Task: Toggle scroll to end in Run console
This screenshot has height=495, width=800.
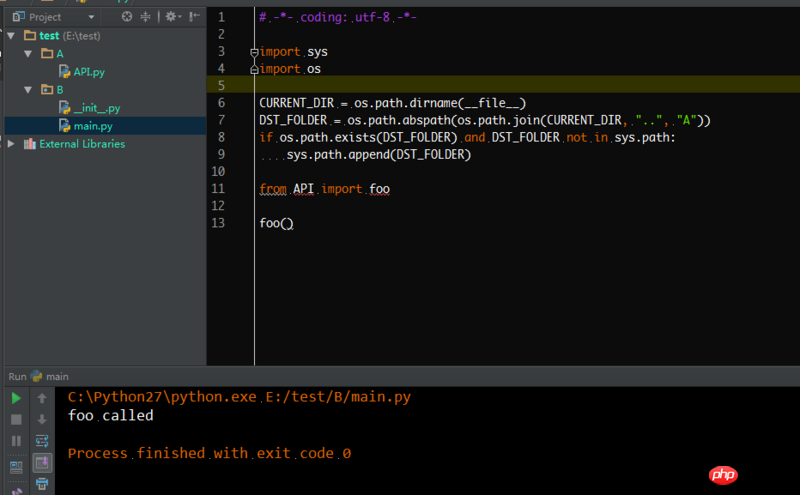Action: pyautogui.click(x=42, y=462)
